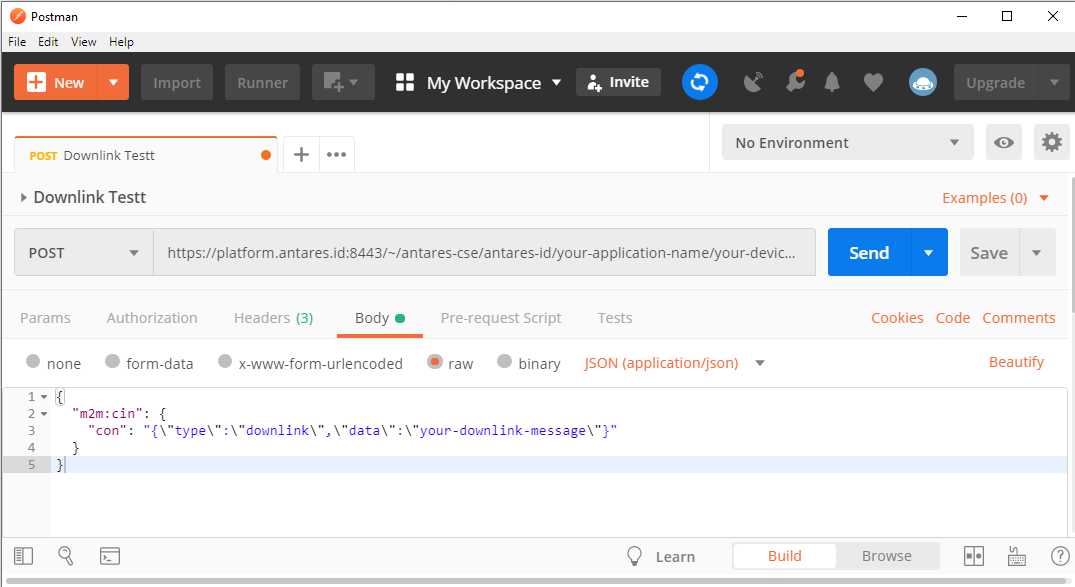
Task: Select the form-data body option
Action: tap(113, 363)
